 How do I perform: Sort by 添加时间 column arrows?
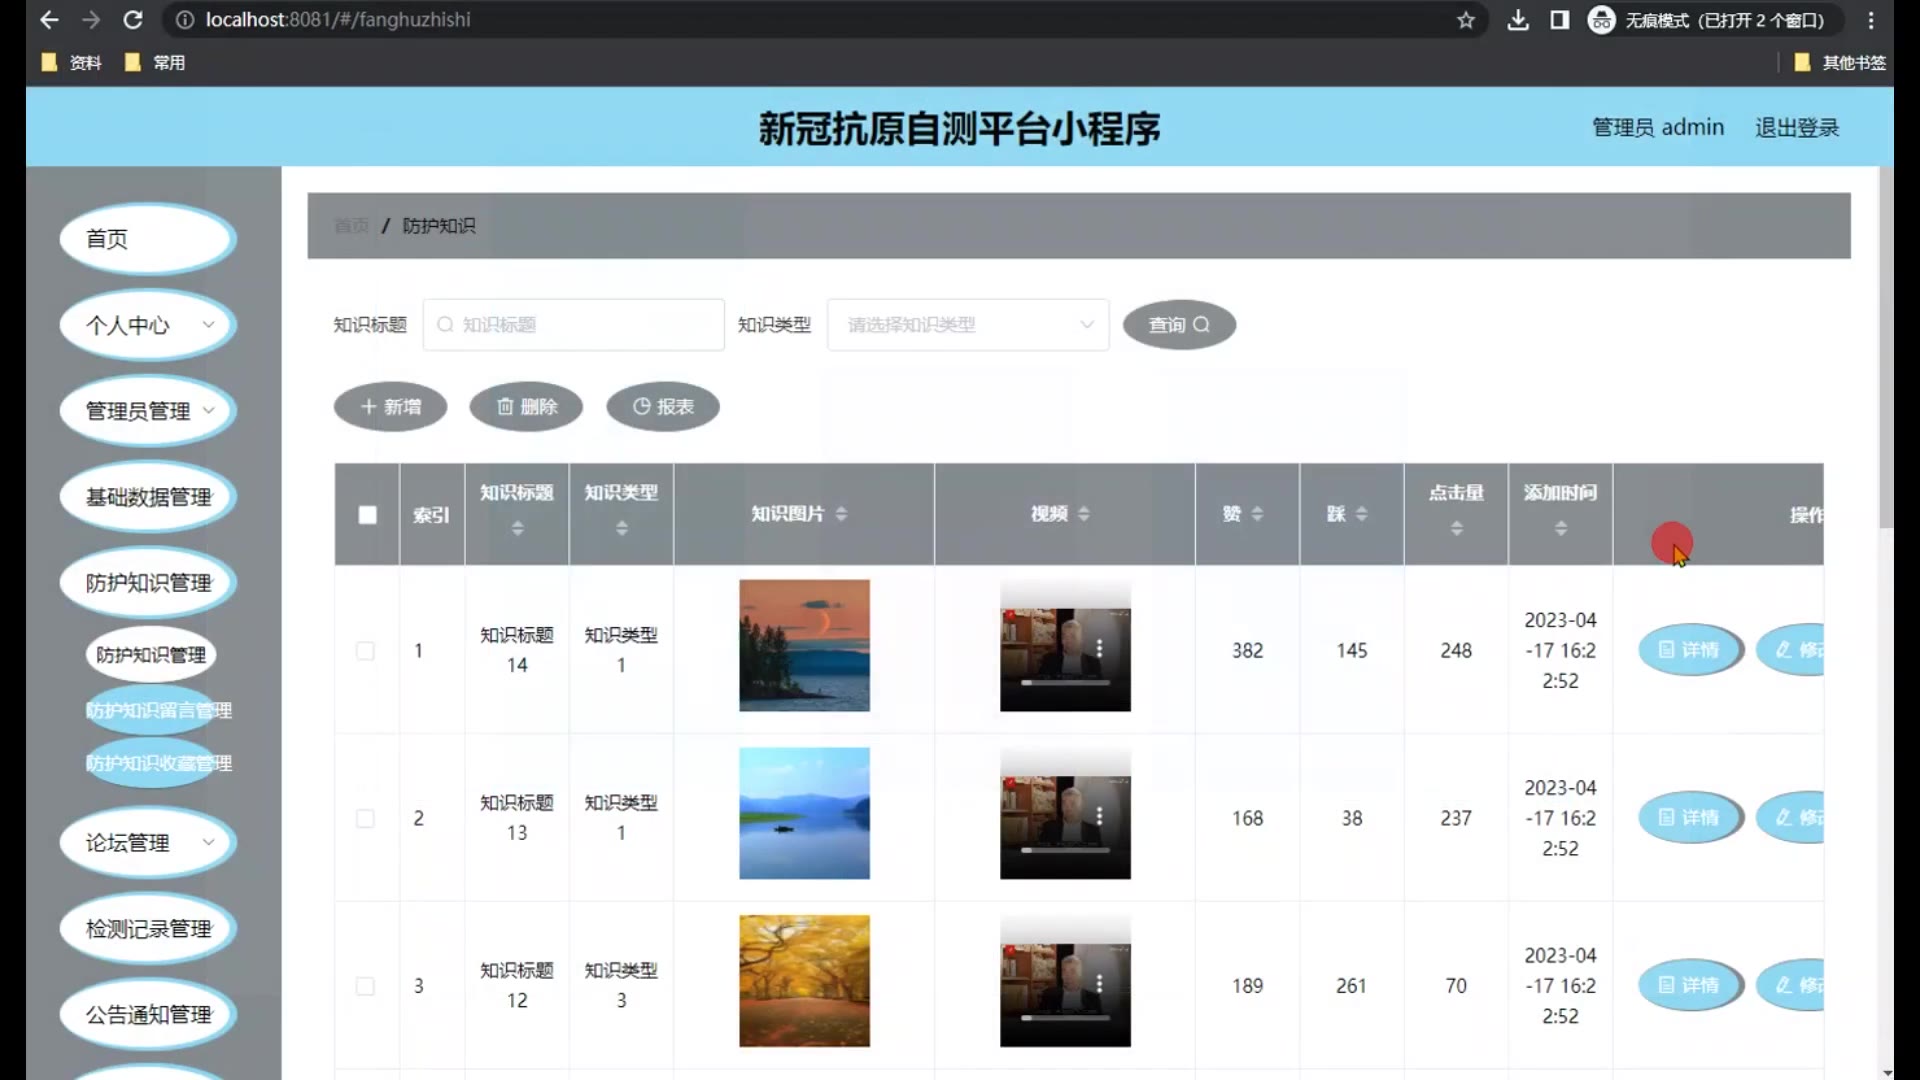pos(1561,528)
